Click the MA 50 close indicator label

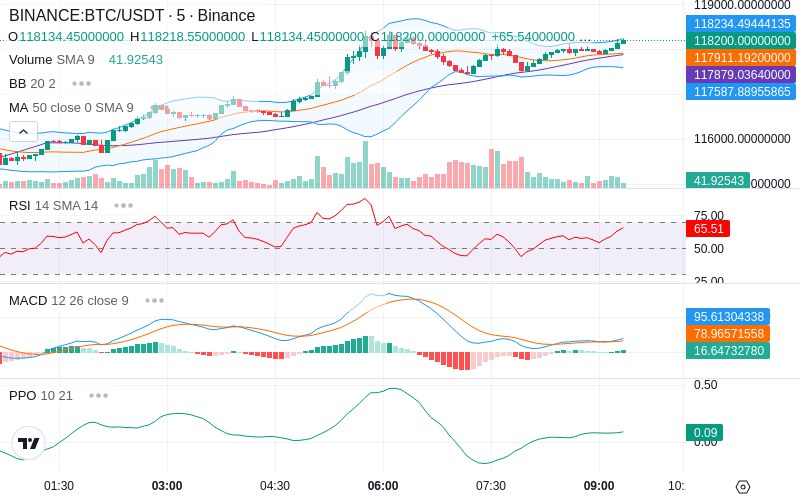pyautogui.click(x=71, y=108)
